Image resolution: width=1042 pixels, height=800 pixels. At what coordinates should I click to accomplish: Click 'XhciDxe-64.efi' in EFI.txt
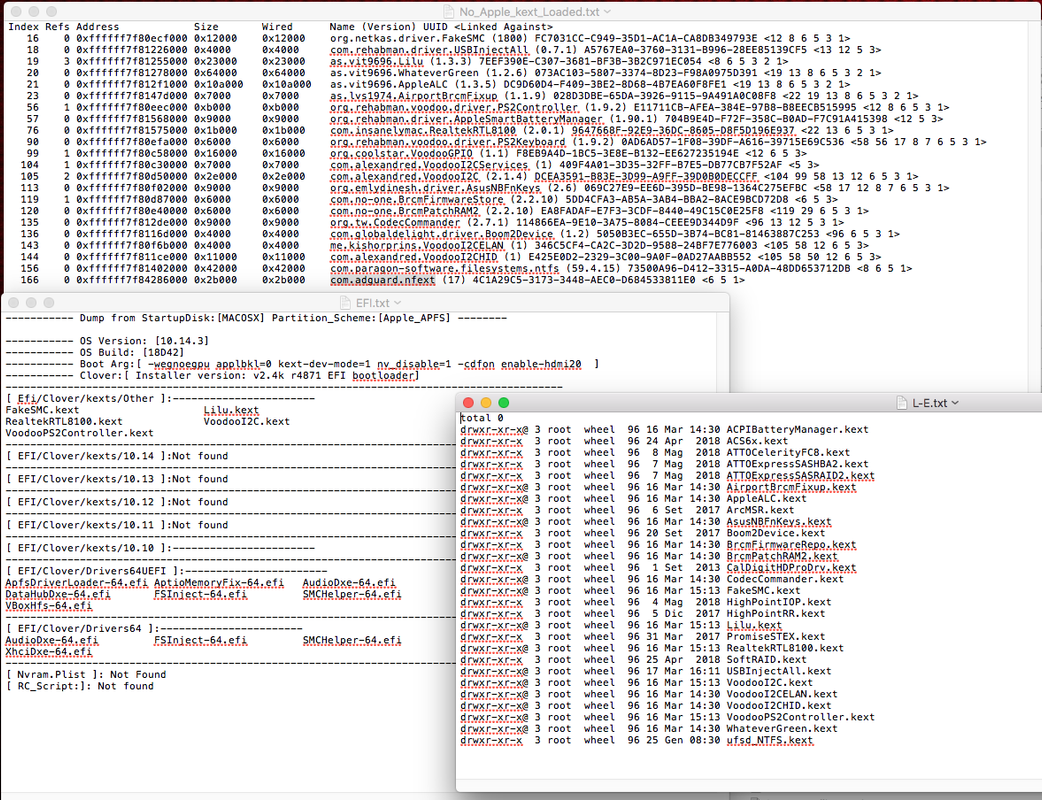click(x=49, y=652)
